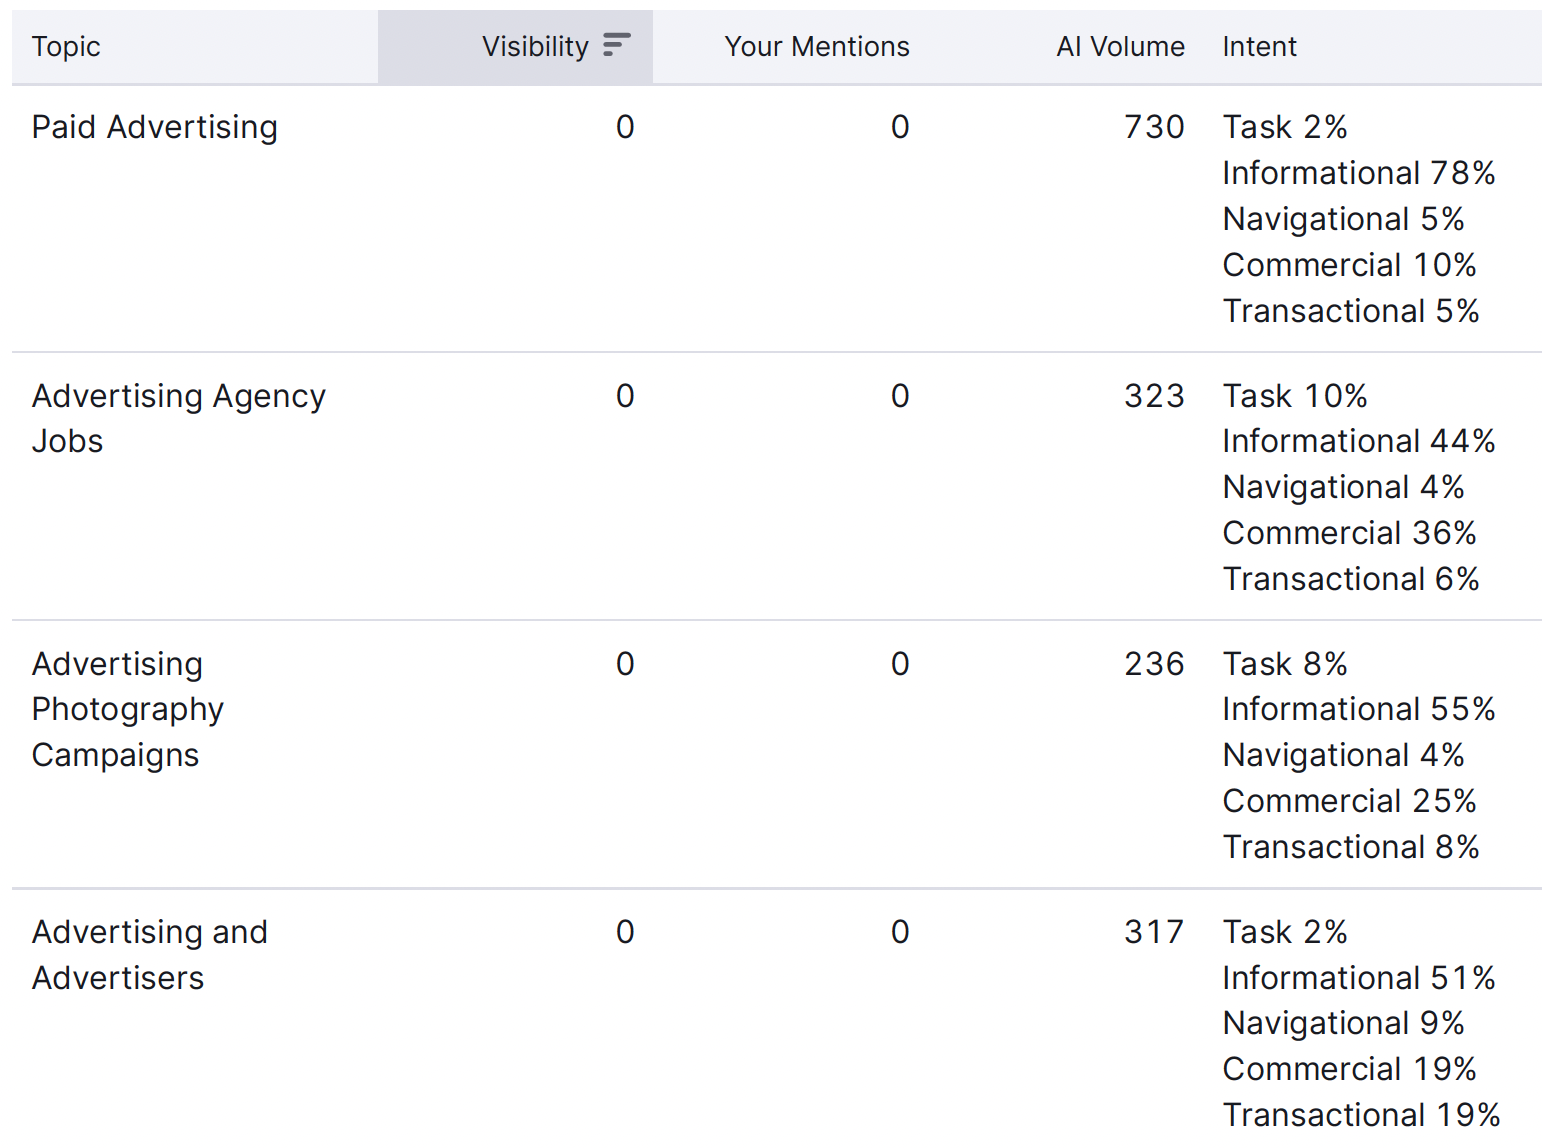Select the Advertising Photography Campaigns topic
This screenshot has height=1148, width=1542.
(128, 709)
